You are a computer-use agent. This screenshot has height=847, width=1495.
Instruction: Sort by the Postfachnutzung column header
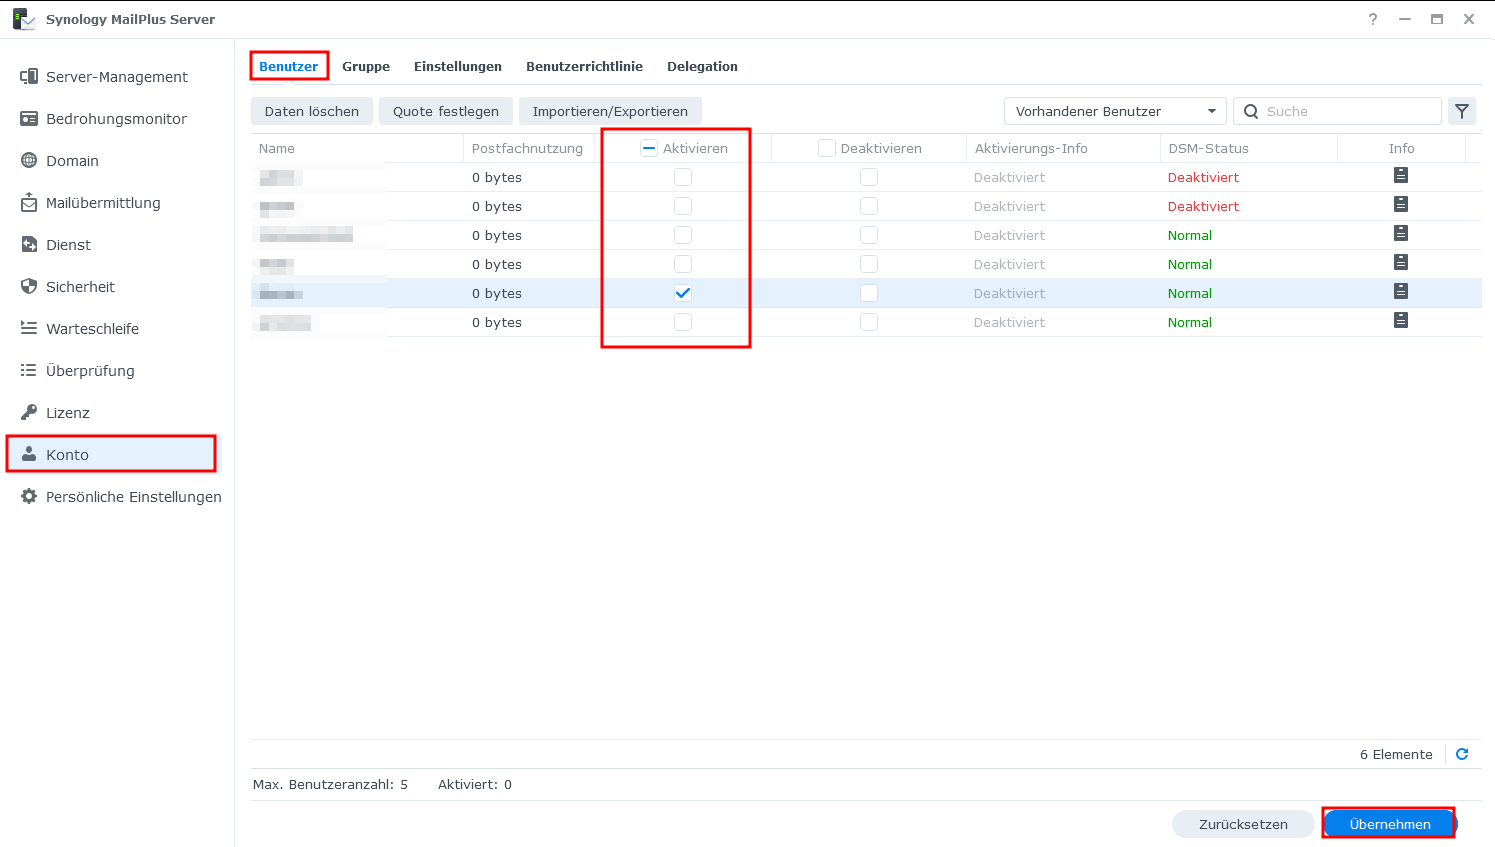pos(527,148)
